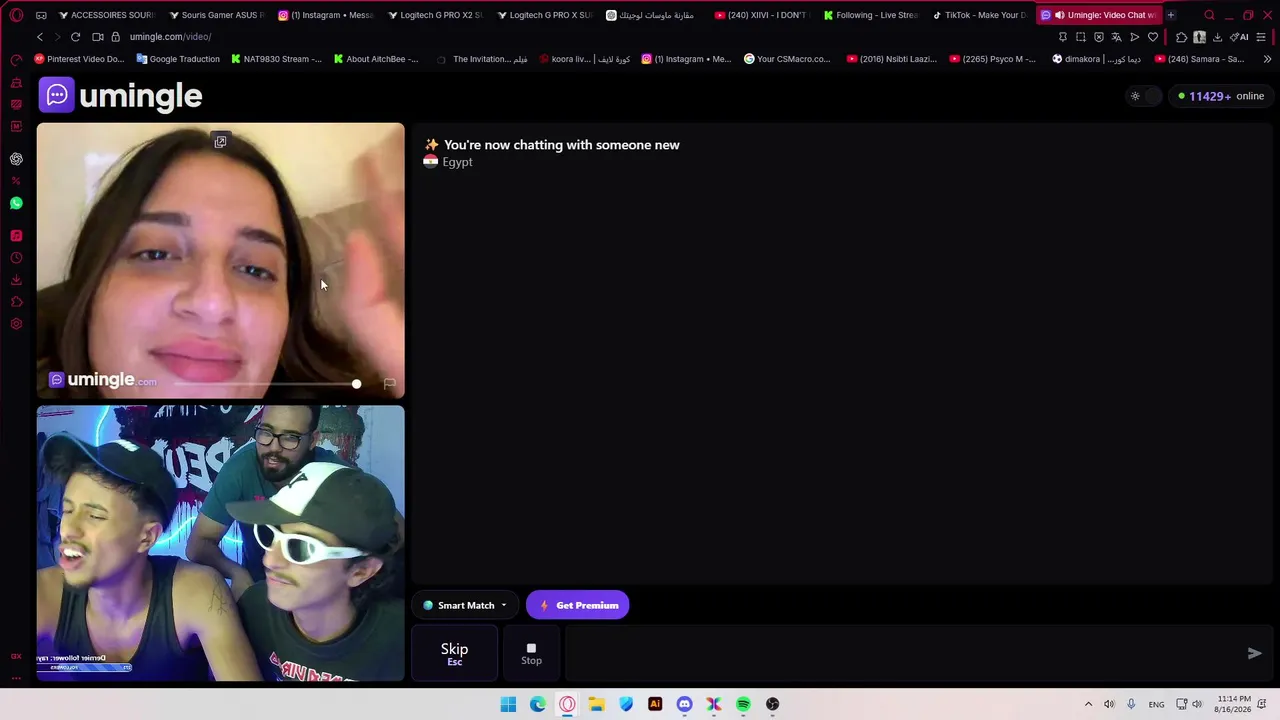Open the Opera AI assistant button
Image resolution: width=1280 pixels, height=720 pixels.
[1241, 37]
